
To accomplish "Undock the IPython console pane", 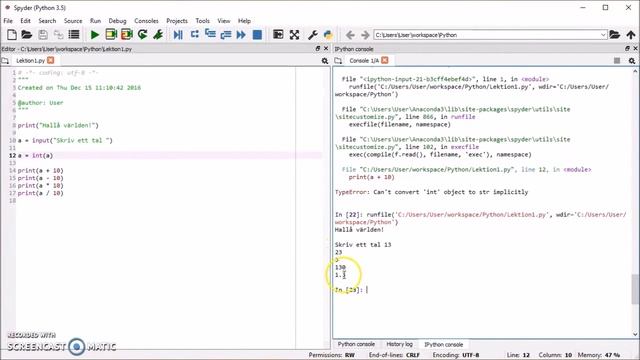I will (627, 49).
